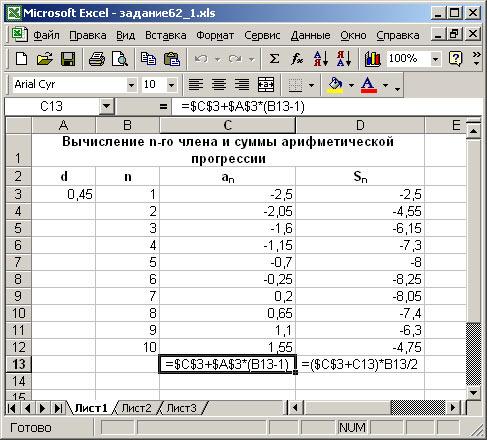The image size is (487, 440).
Task: Select cell A3 containing 0,45
Action: (x=64, y=194)
